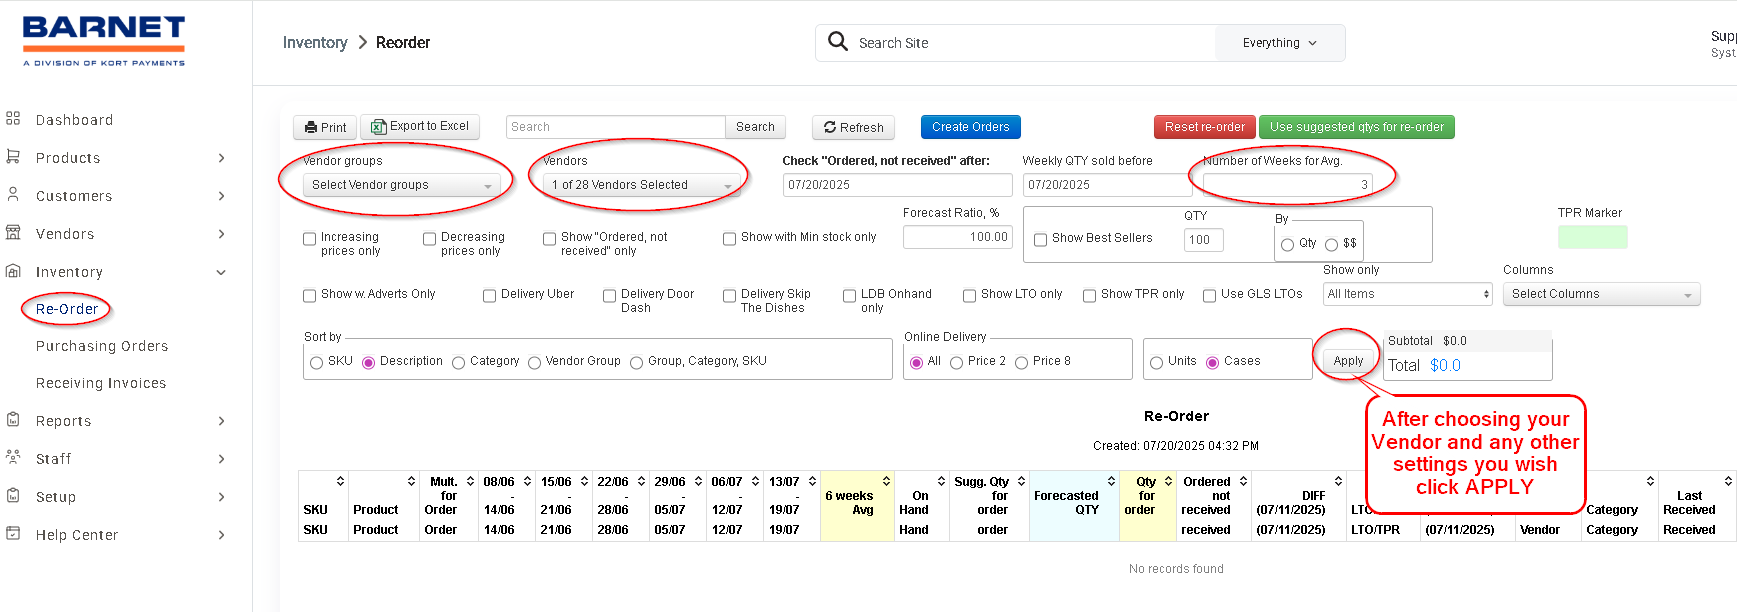Expand the Customers menu chevron
The image size is (1737, 612).
pyautogui.click(x=221, y=196)
